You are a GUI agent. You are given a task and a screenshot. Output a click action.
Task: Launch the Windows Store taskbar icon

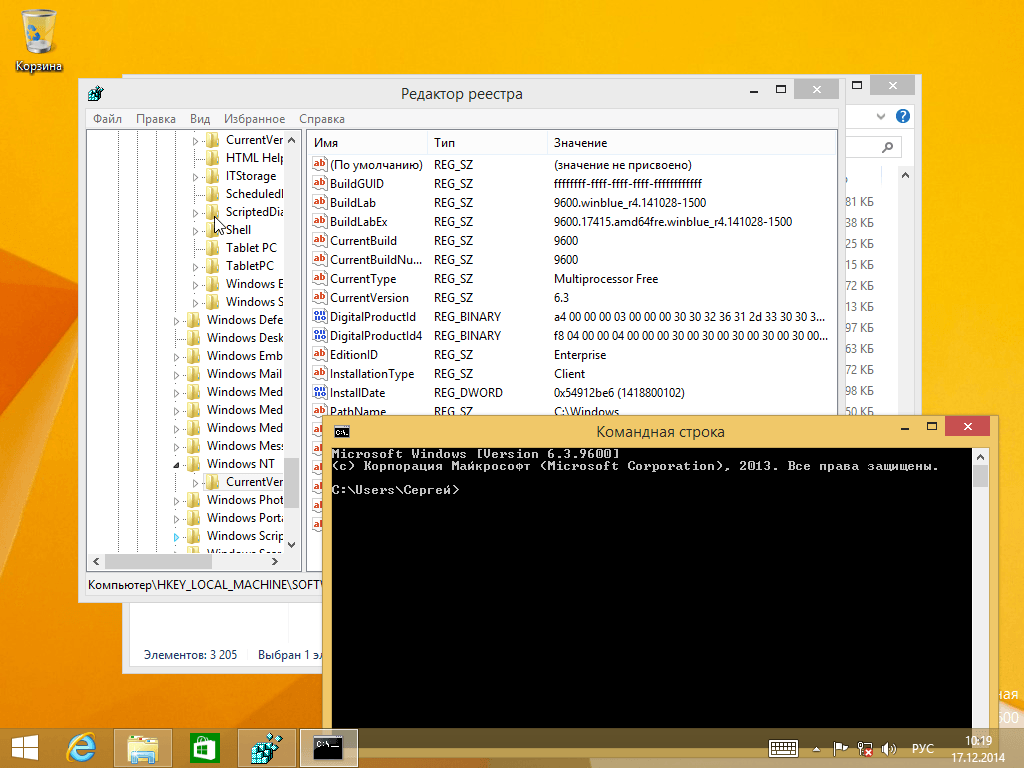204,748
